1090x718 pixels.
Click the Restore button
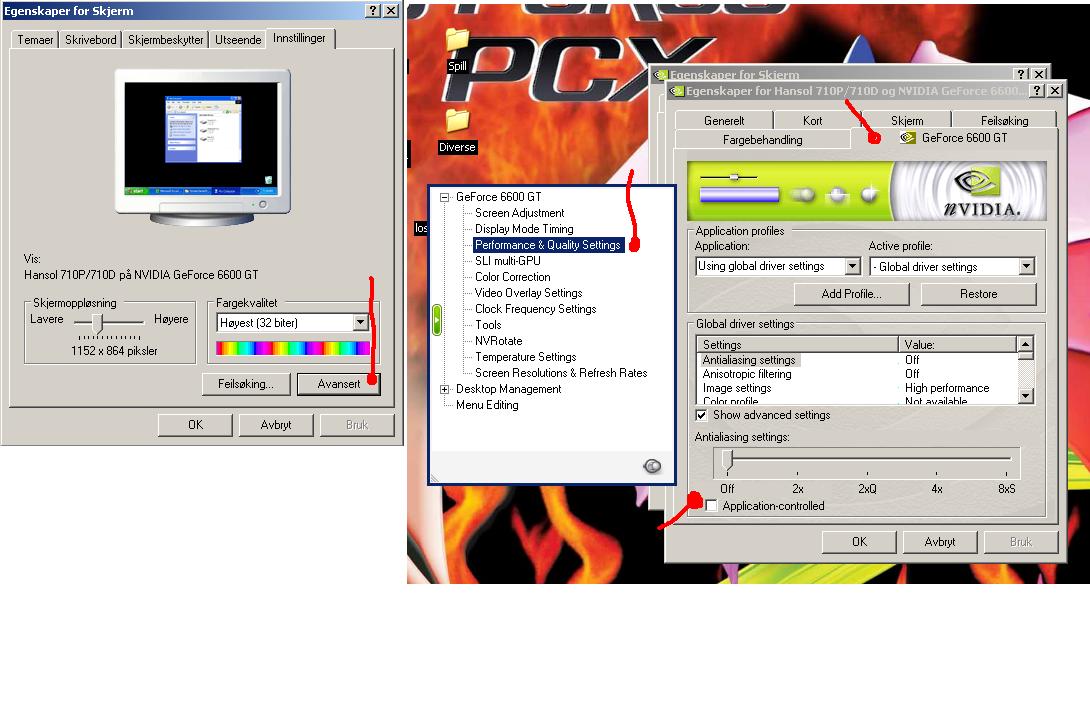click(978, 294)
